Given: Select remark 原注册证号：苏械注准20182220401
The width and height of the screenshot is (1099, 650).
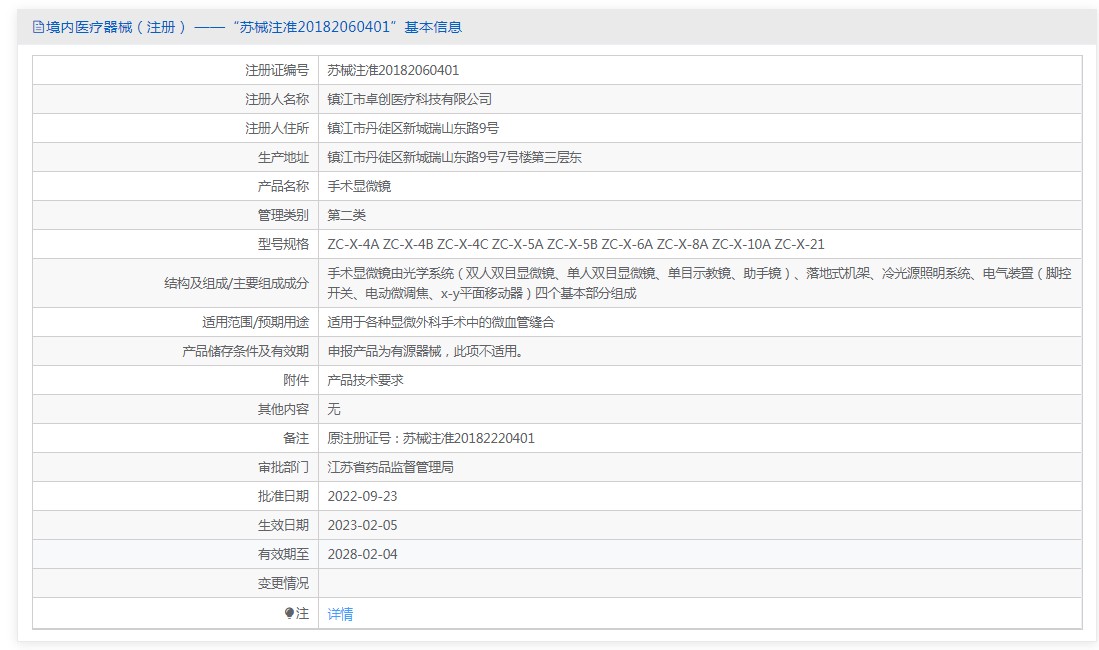Looking at the screenshot, I should [431, 438].
